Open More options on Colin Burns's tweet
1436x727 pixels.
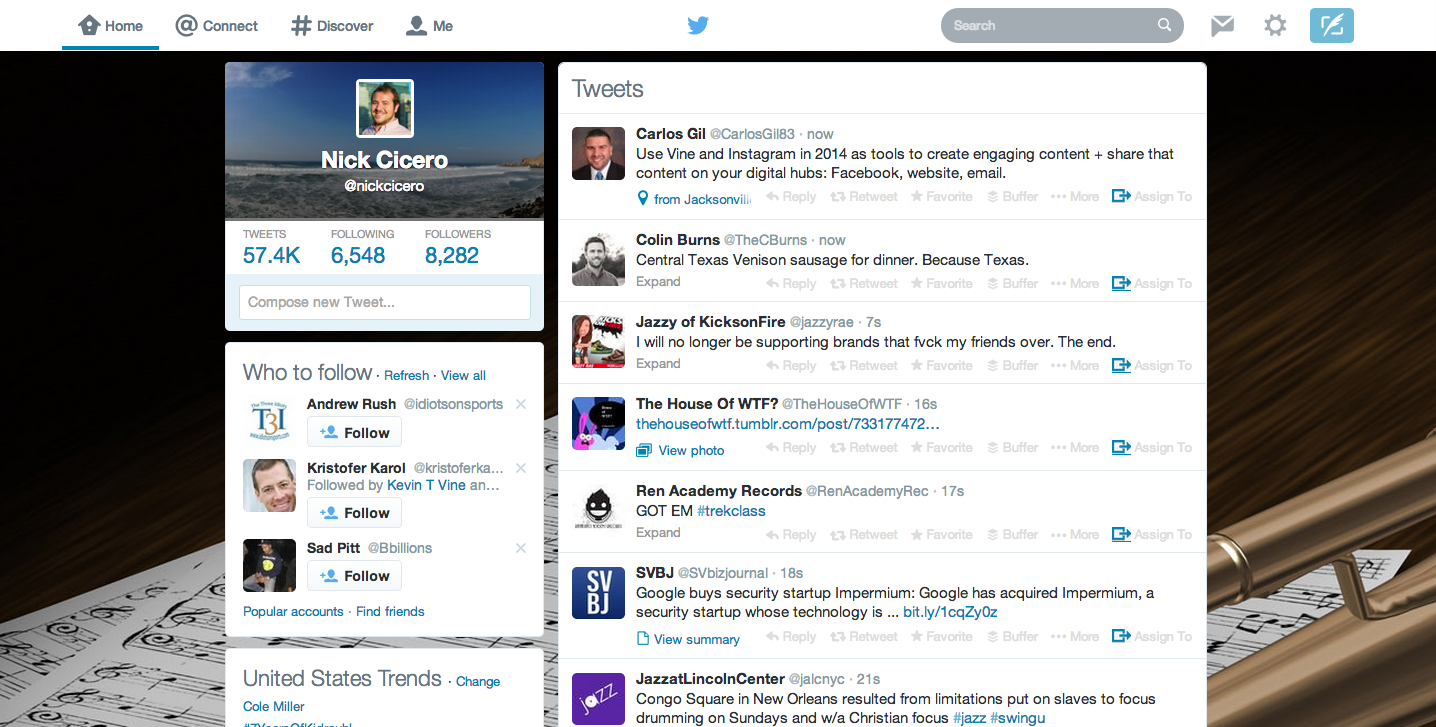(x=1075, y=284)
